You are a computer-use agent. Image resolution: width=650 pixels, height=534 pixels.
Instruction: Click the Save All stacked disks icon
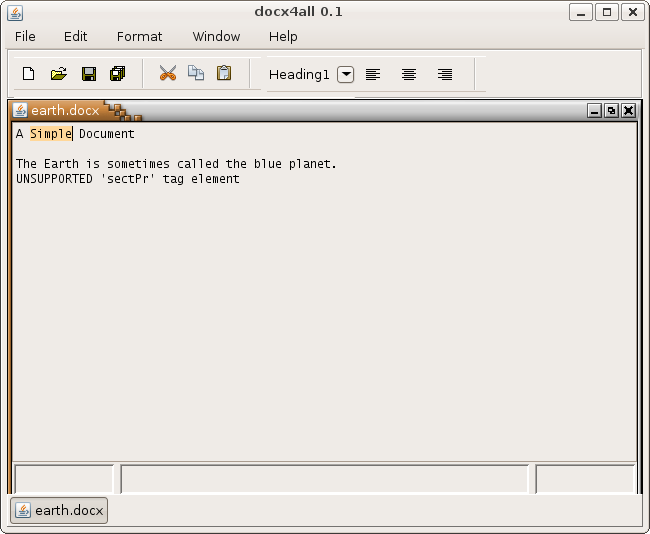(118, 74)
